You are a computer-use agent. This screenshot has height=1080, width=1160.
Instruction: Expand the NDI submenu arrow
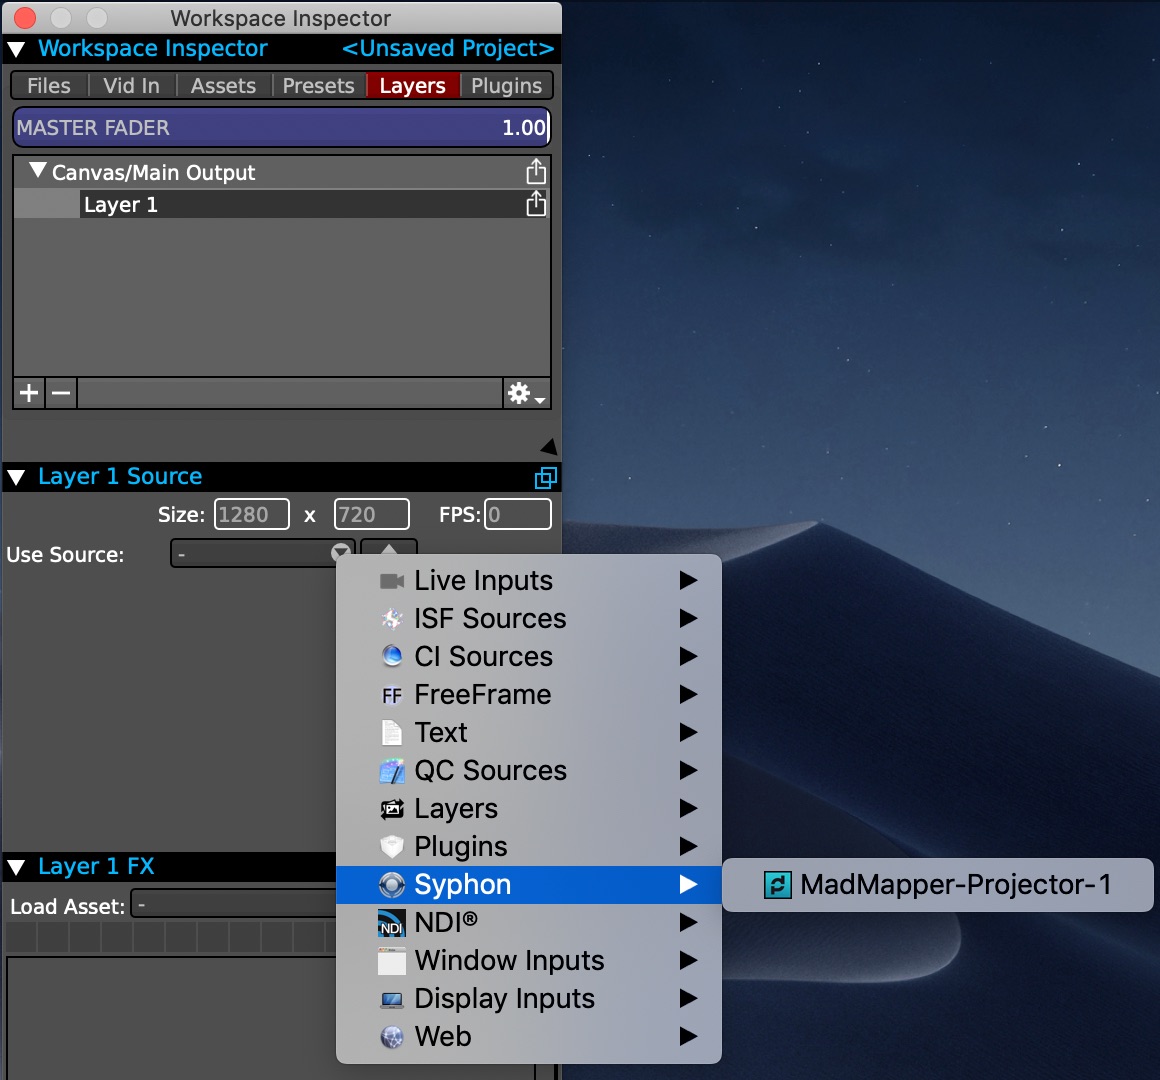point(688,922)
